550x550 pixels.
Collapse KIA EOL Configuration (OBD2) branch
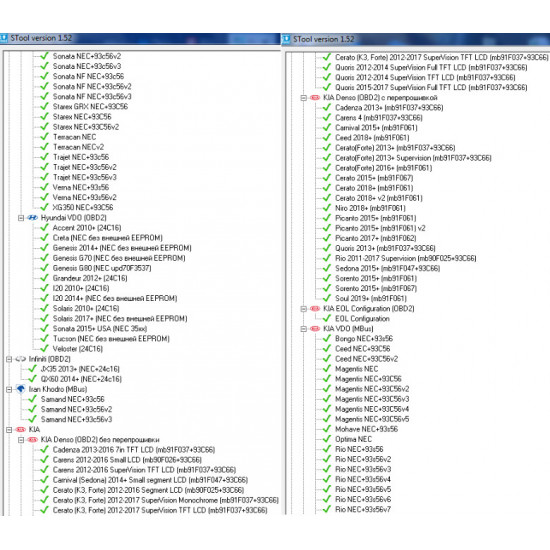(303, 309)
